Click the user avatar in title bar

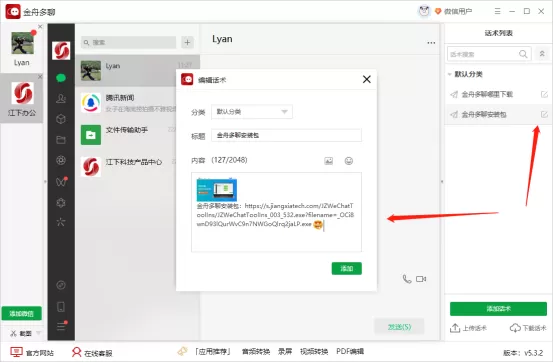tap(424, 11)
